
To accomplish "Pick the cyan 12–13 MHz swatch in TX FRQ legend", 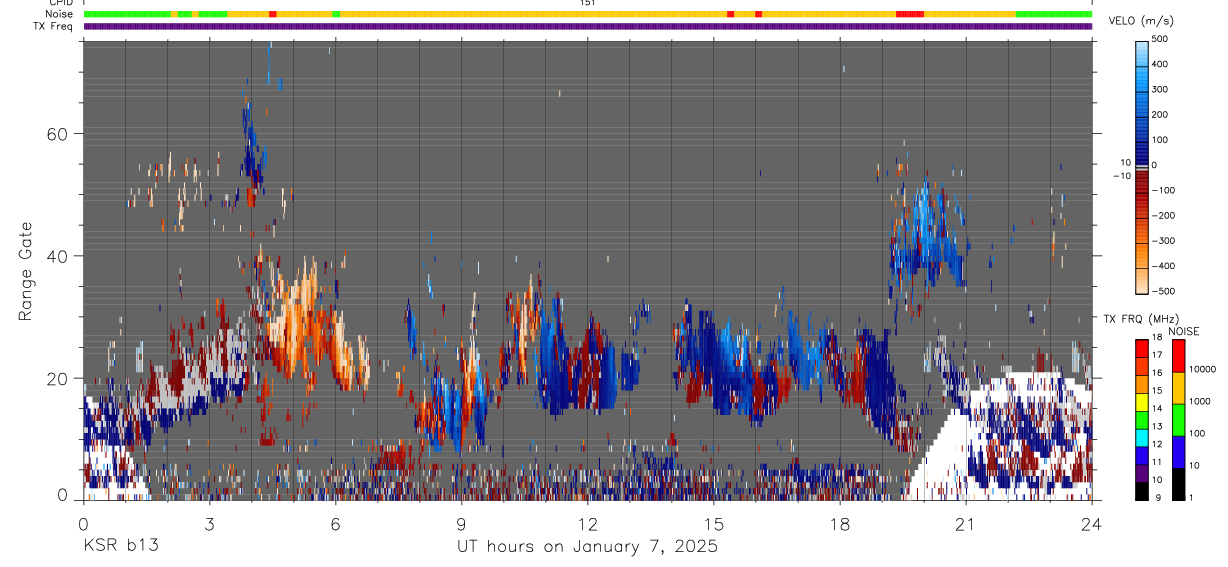I will coord(1142,438).
